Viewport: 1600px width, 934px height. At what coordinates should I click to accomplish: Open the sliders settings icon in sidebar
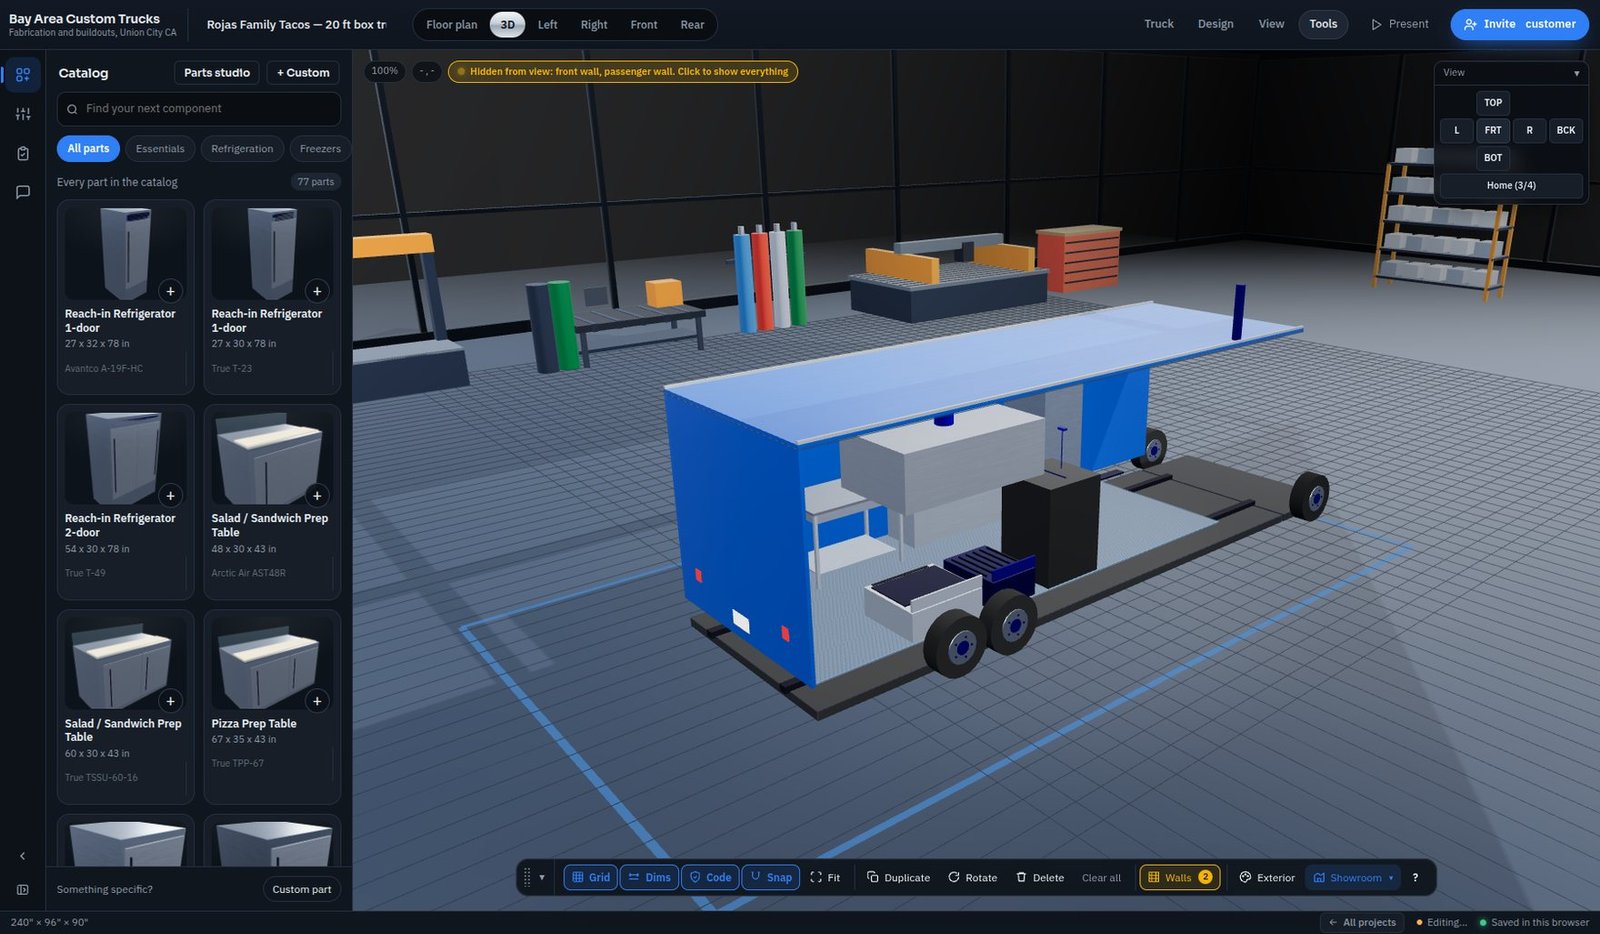click(23, 114)
